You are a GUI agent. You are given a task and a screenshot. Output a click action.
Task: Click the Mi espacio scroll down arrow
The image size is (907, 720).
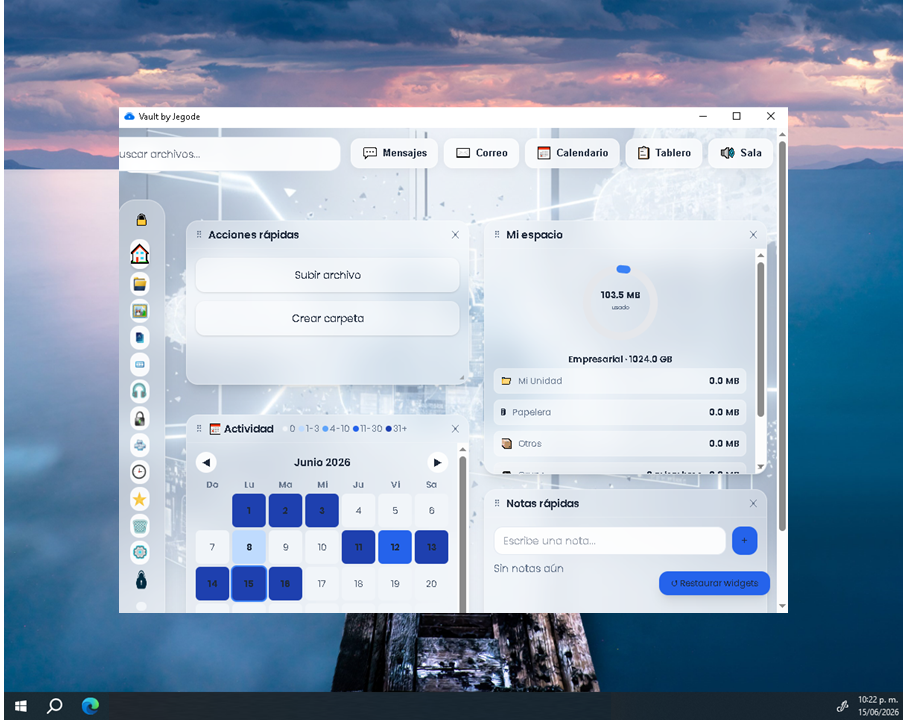(x=761, y=467)
